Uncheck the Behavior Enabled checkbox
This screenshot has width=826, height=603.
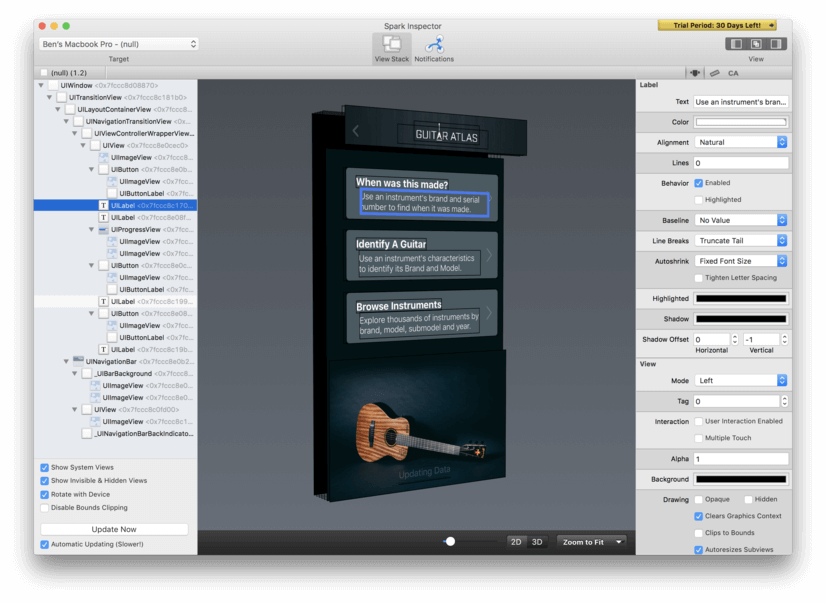click(x=699, y=183)
